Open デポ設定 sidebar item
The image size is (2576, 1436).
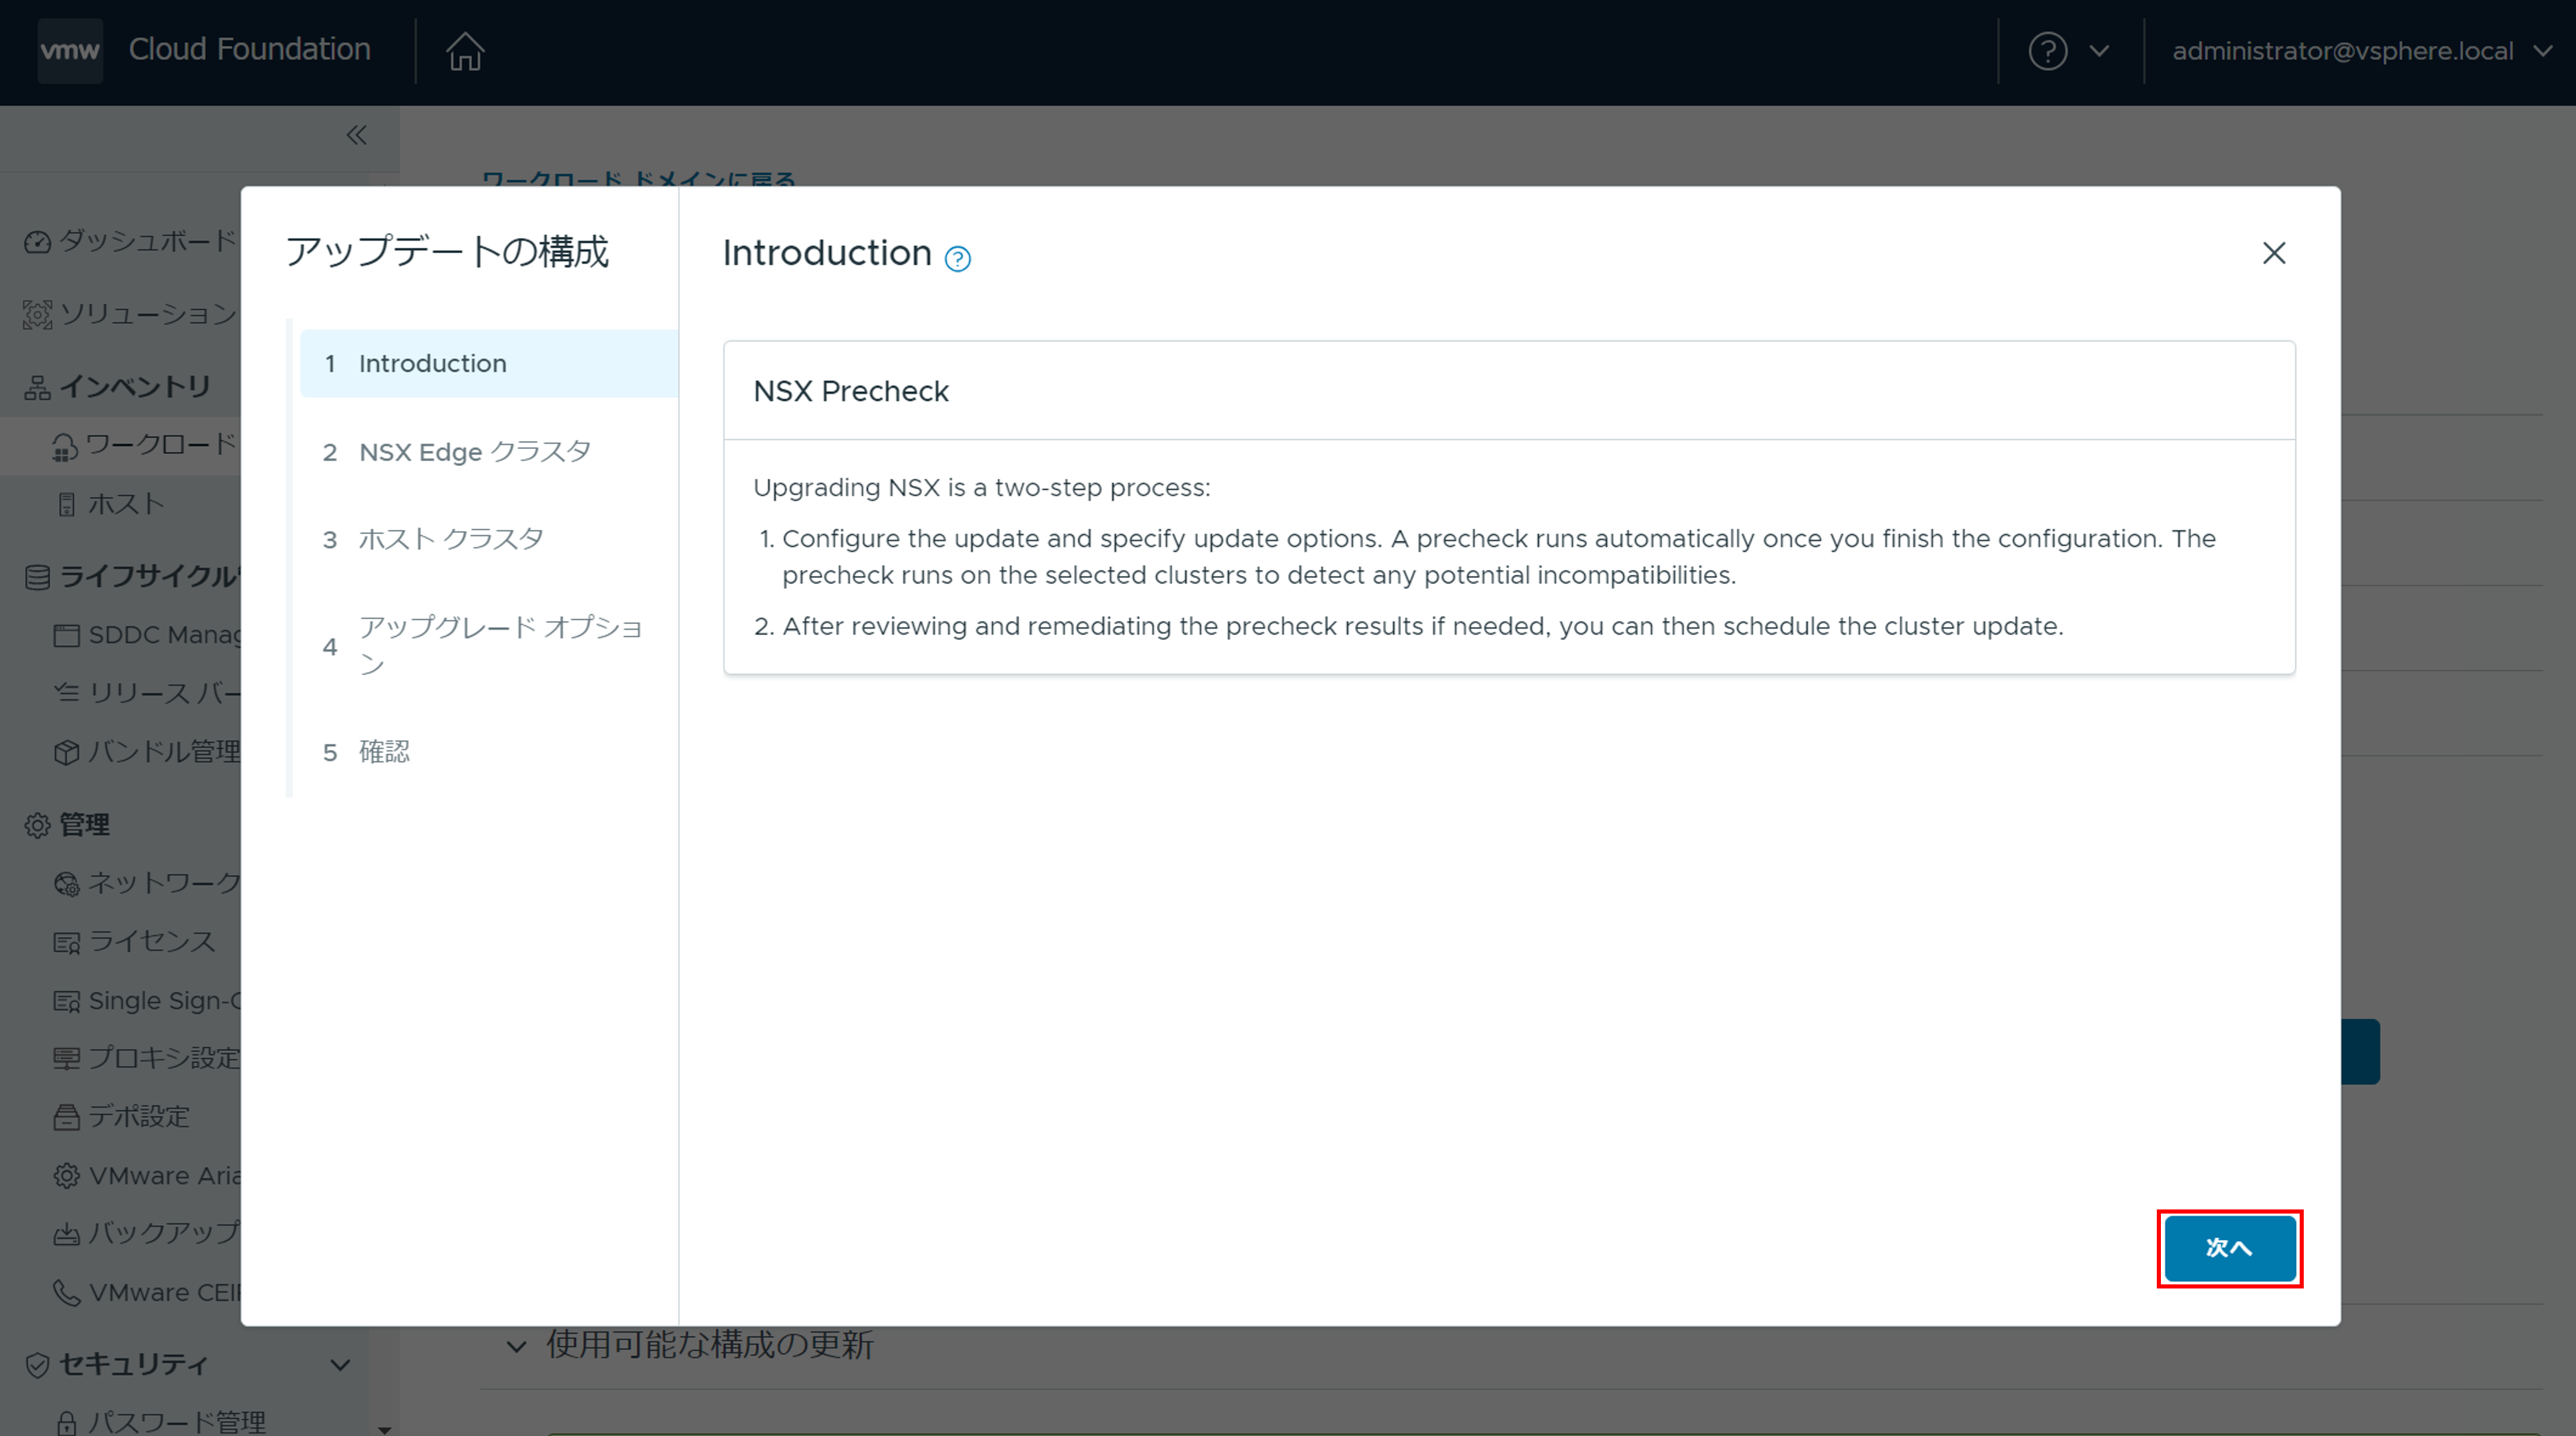[121, 1116]
